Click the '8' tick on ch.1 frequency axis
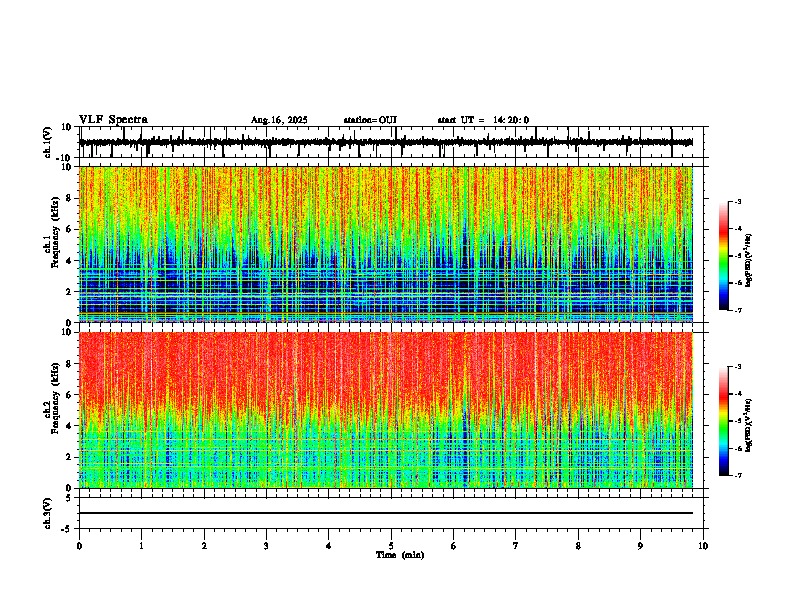Image resolution: width=792 pixels, height=612 pixels. click(x=69, y=198)
